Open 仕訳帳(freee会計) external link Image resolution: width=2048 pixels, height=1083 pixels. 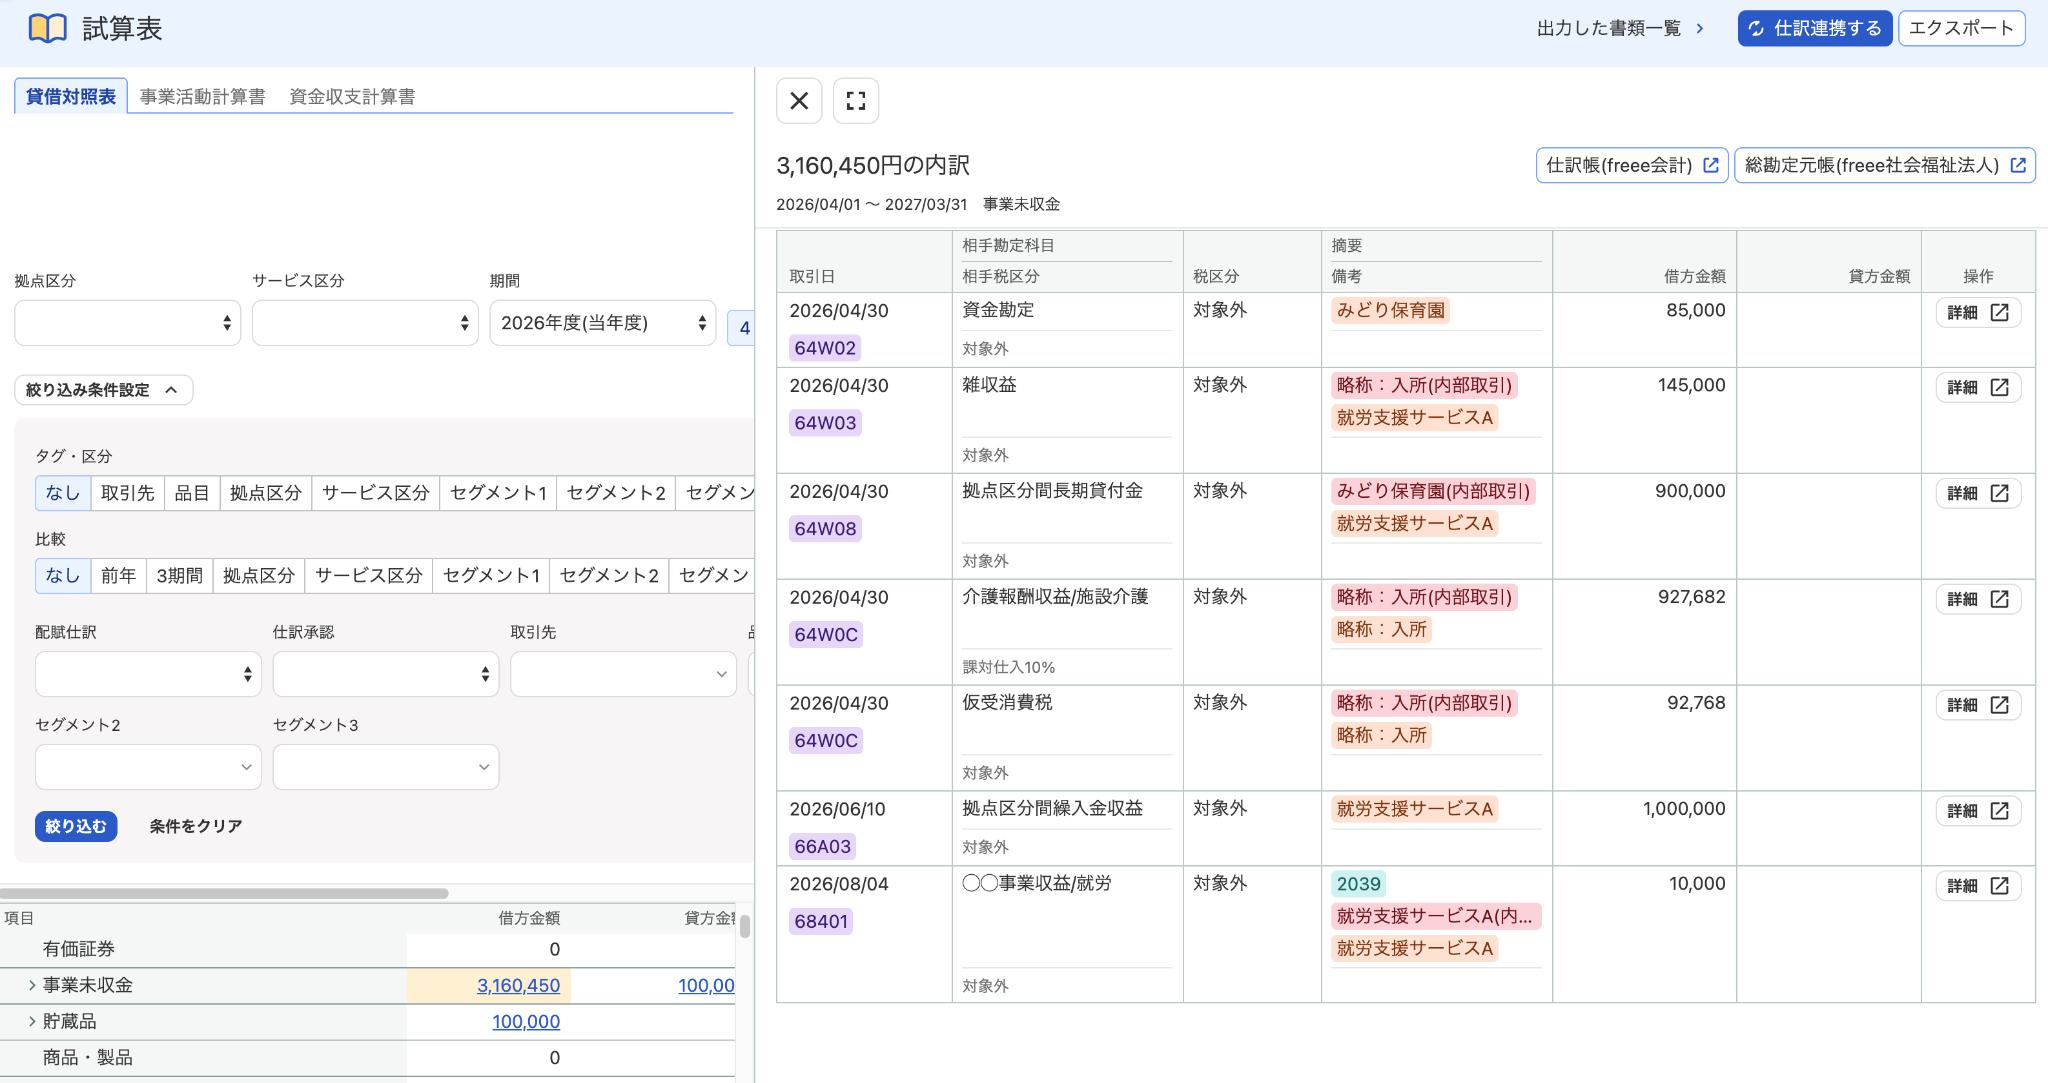click(1631, 165)
